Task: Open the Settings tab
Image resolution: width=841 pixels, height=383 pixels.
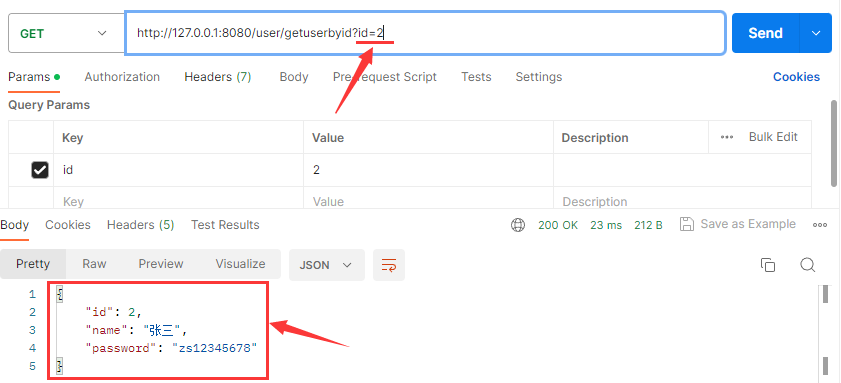Action: [538, 77]
